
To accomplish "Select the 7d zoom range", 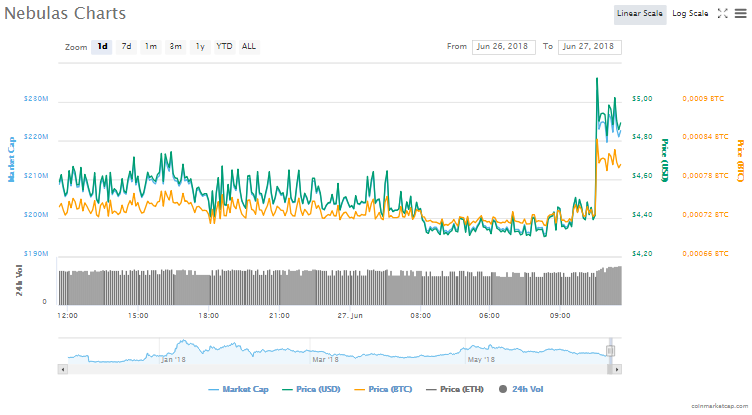I will 126,47.
